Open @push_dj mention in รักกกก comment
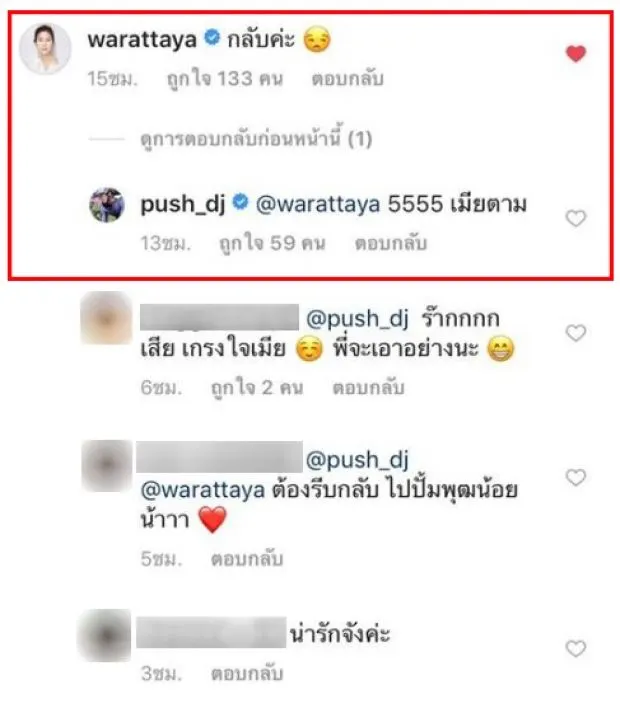The width and height of the screenshot is (620, 708). [357, 319]
